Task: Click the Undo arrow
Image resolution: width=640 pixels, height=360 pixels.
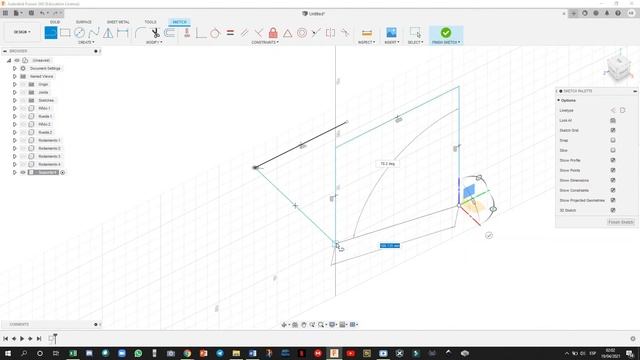Action: [42, 13]
